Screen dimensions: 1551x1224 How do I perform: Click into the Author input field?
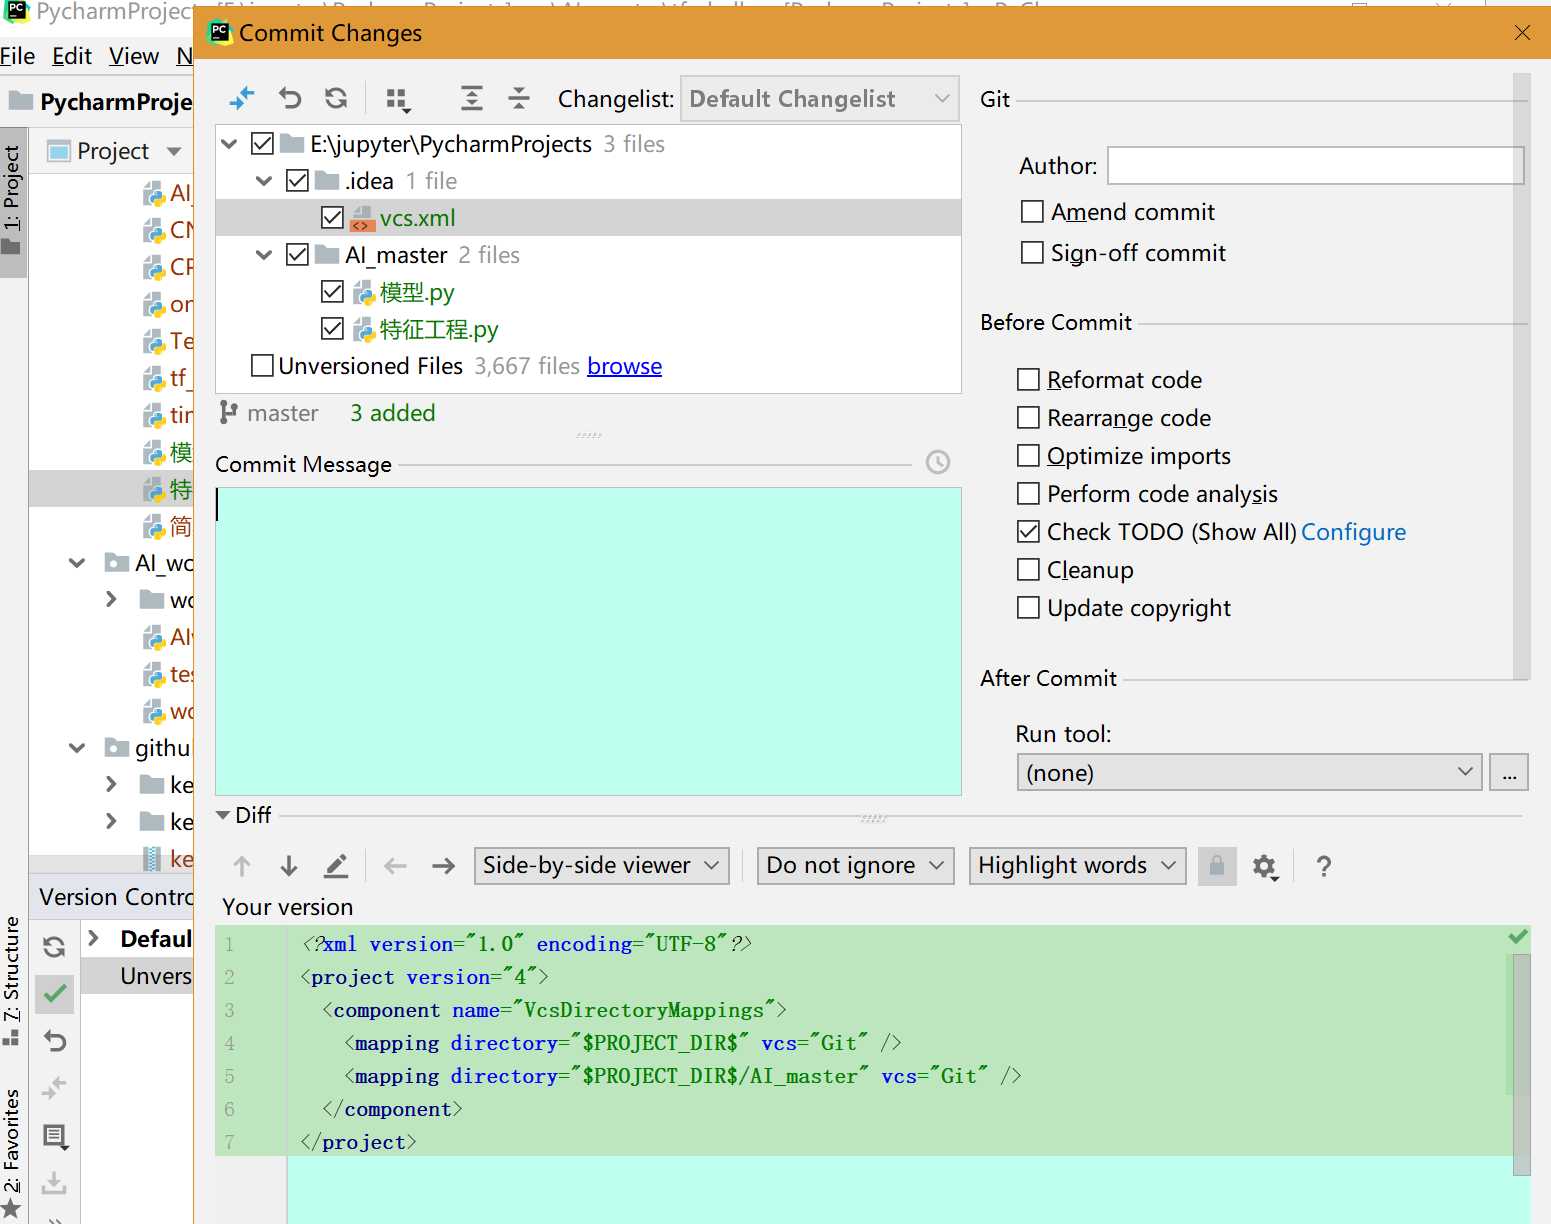click(1315, 165)
